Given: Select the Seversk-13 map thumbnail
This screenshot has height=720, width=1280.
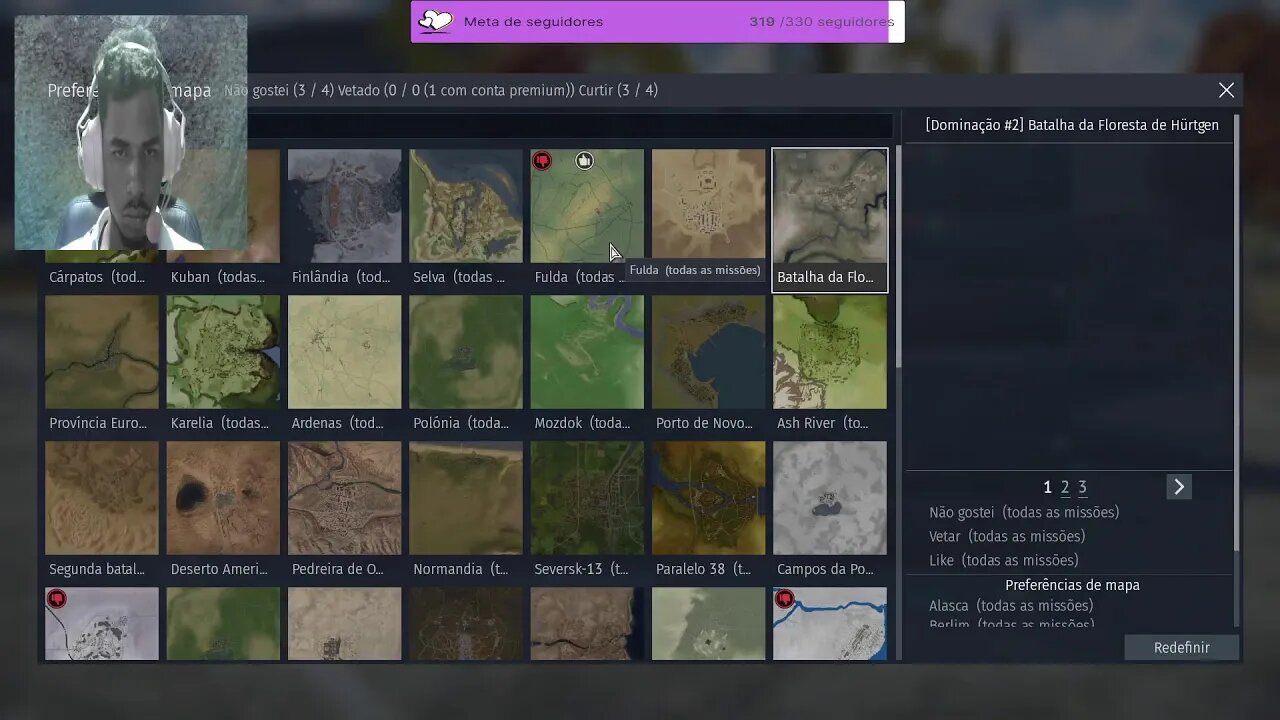Looking at the screenshot, I should pos(587,498).
